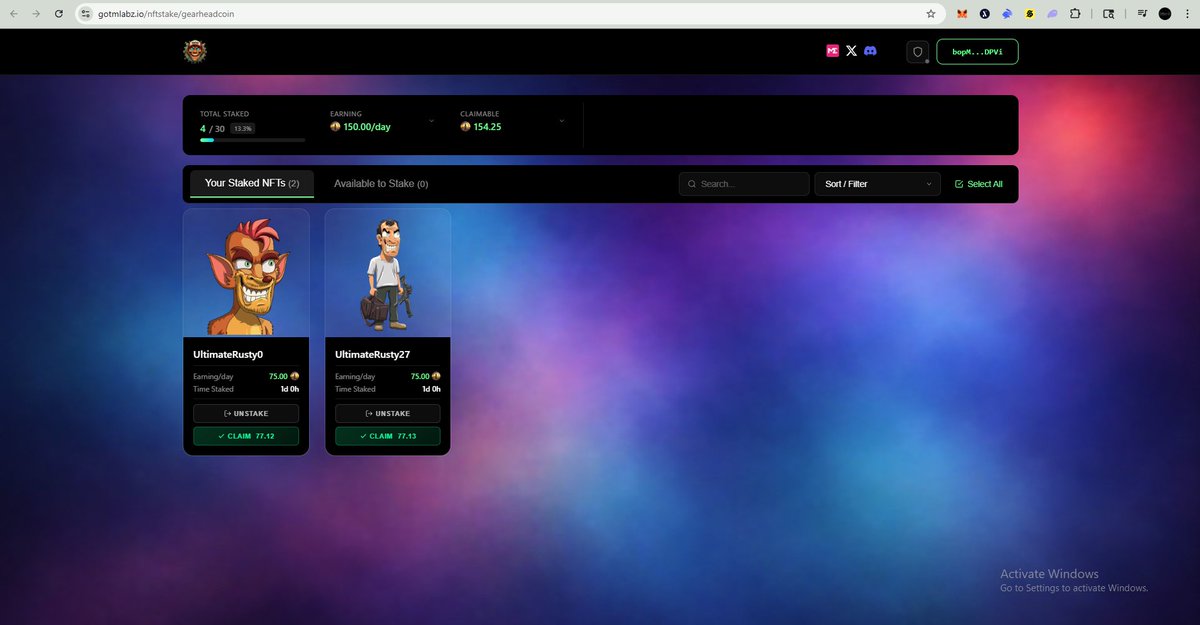Click the bopM...DPVi wallet button
1200x625 pixels.
coord(977,52)
